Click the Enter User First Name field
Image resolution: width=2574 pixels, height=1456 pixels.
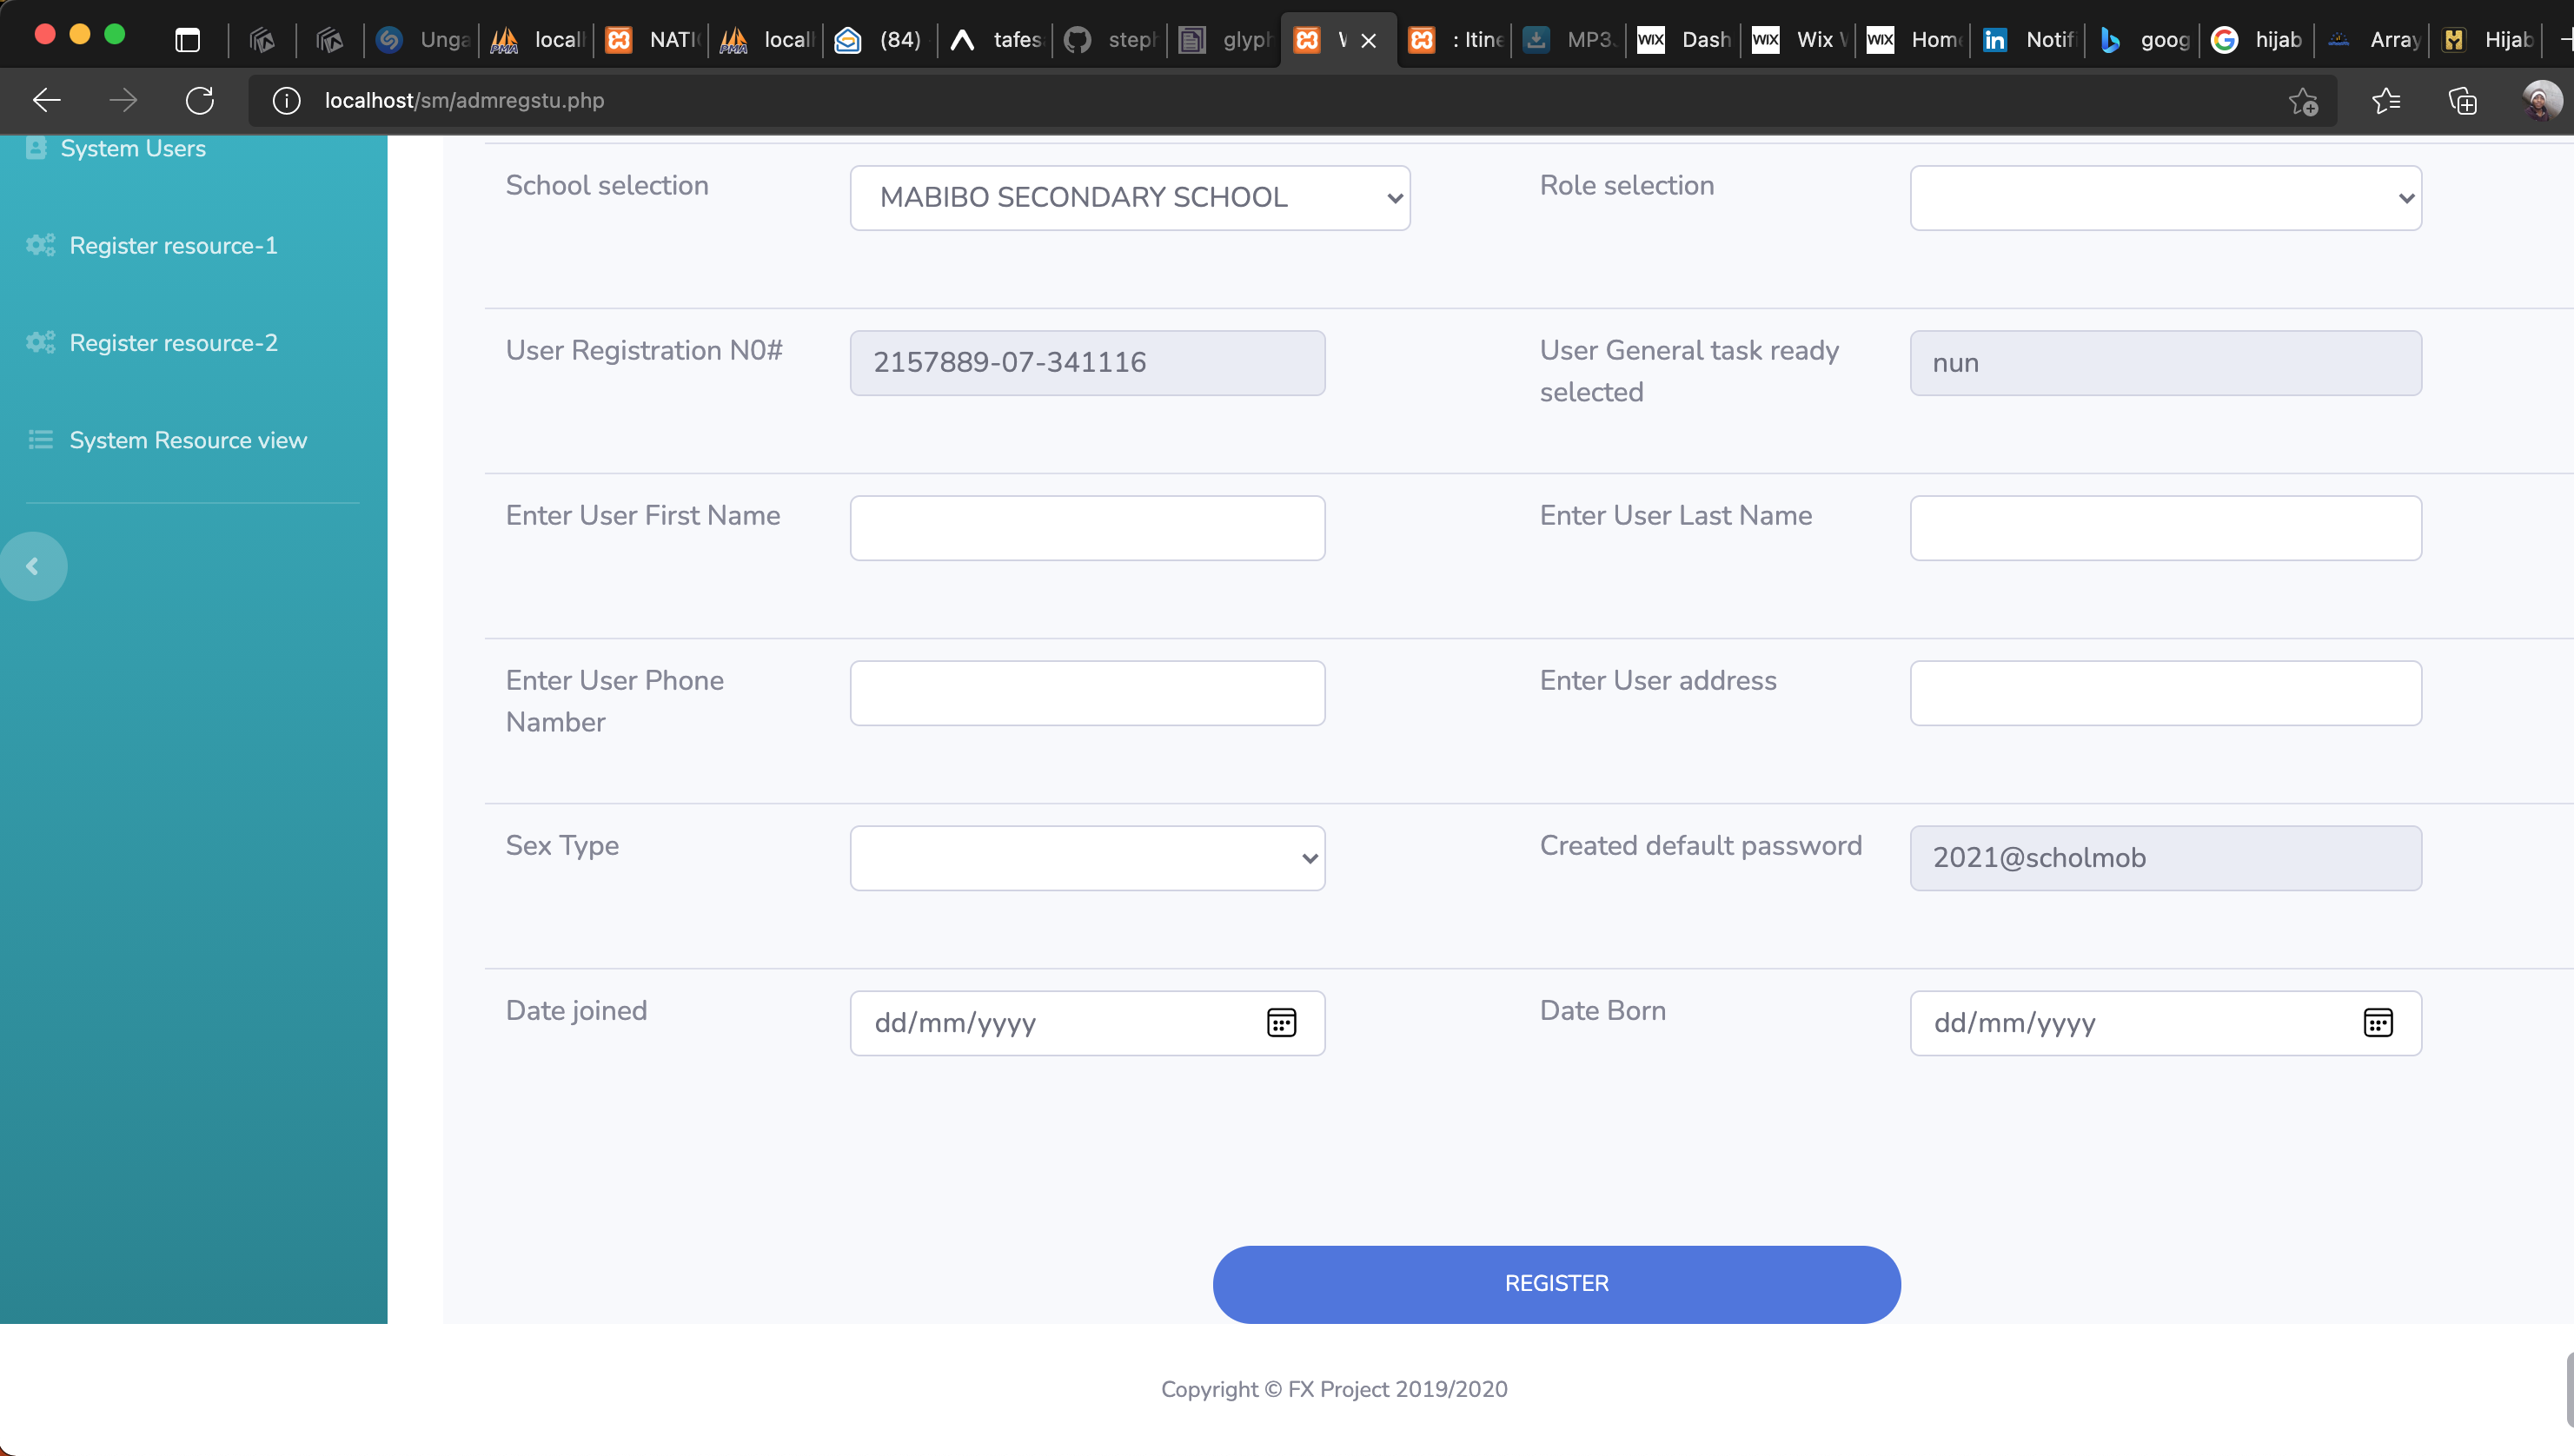pyautogui.click(x=1087, y=527)
